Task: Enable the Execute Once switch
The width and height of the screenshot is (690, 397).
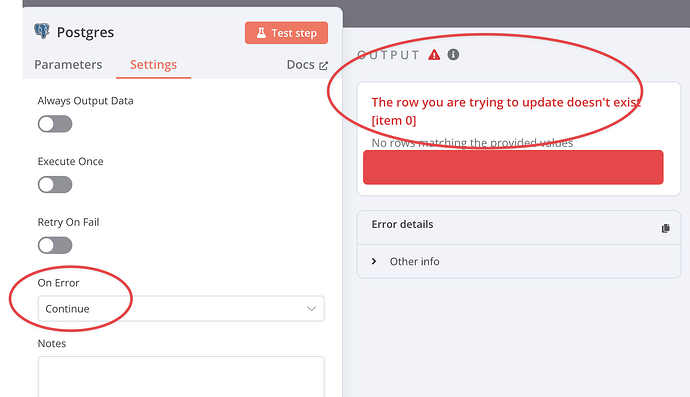Action: point(55,184)
